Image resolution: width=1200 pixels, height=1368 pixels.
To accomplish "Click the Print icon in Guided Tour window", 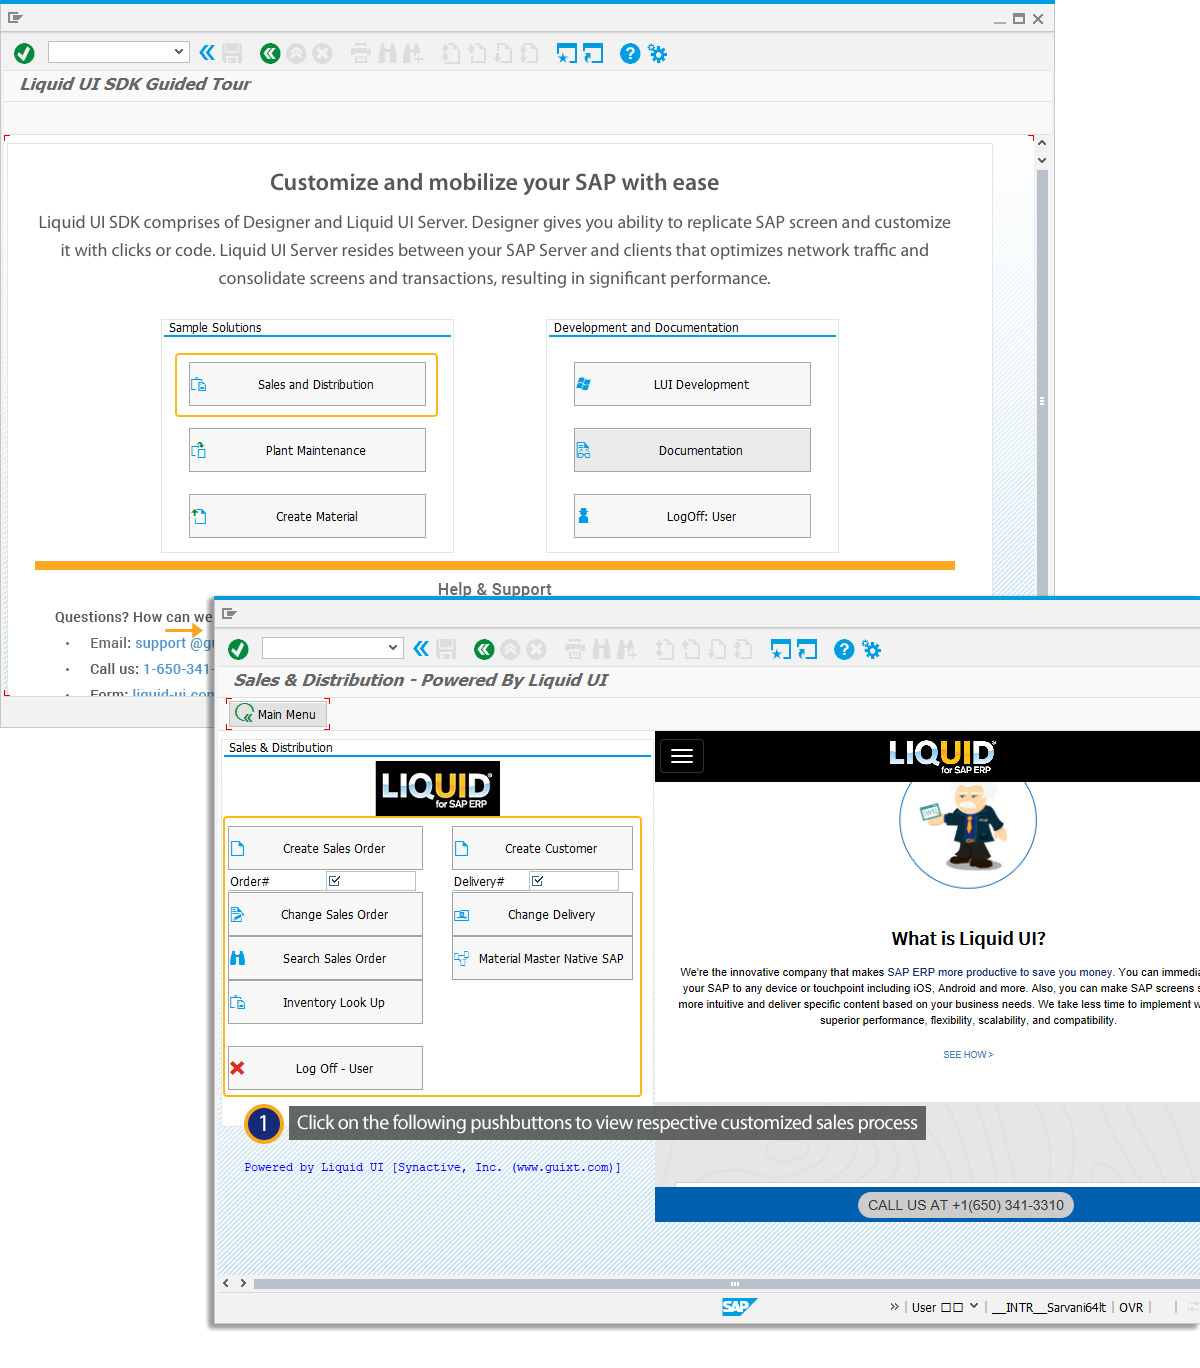I will pos(361,53).
